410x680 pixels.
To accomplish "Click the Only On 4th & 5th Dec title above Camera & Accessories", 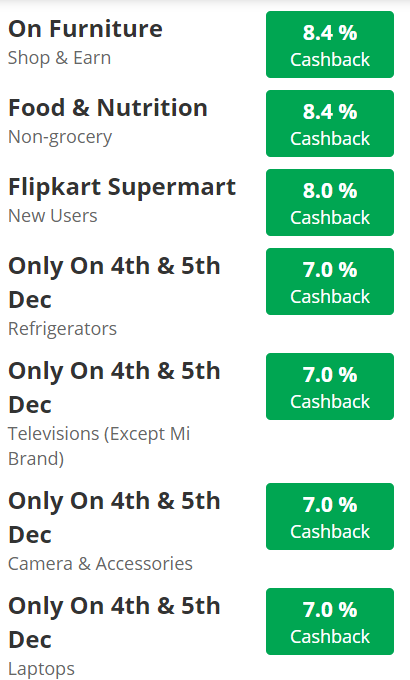I will coord(115,518).
